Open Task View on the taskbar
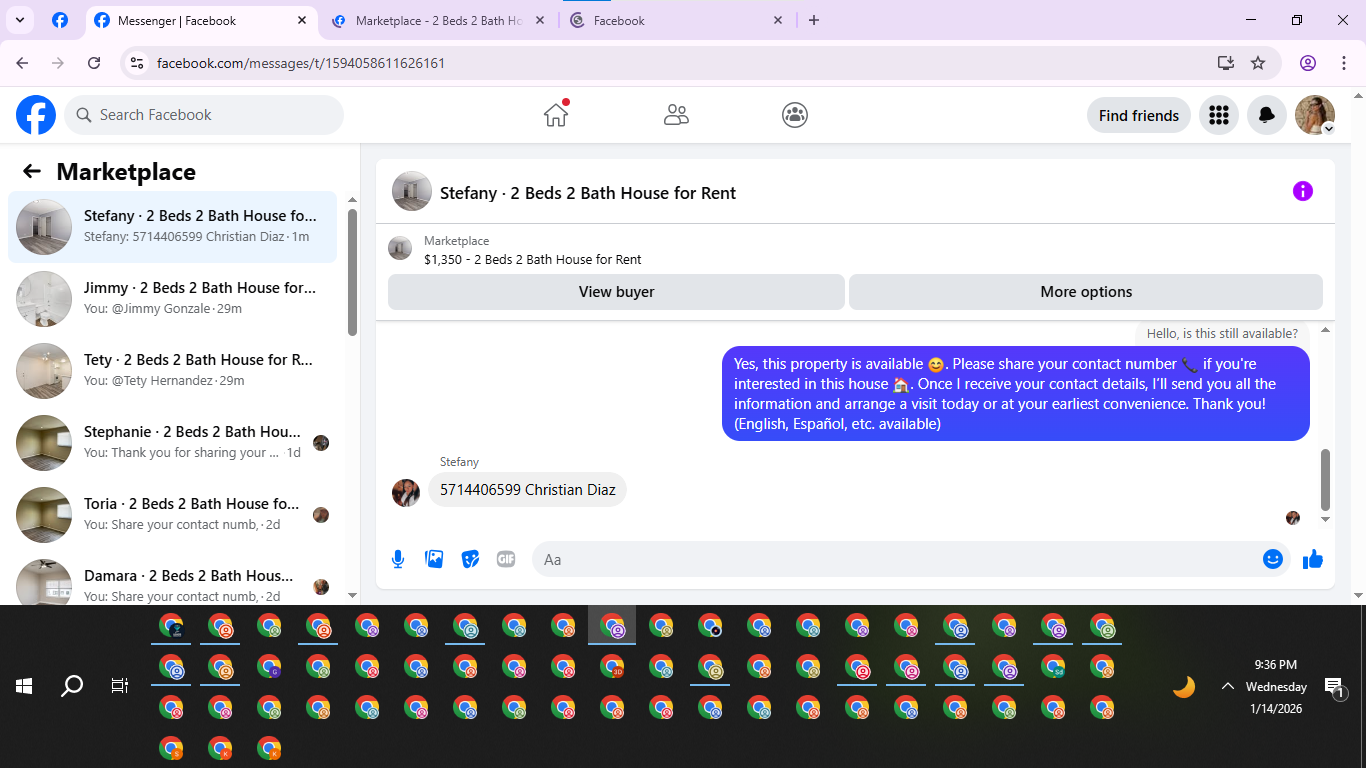Screen dimensions: 1366x768 (120, 686)
